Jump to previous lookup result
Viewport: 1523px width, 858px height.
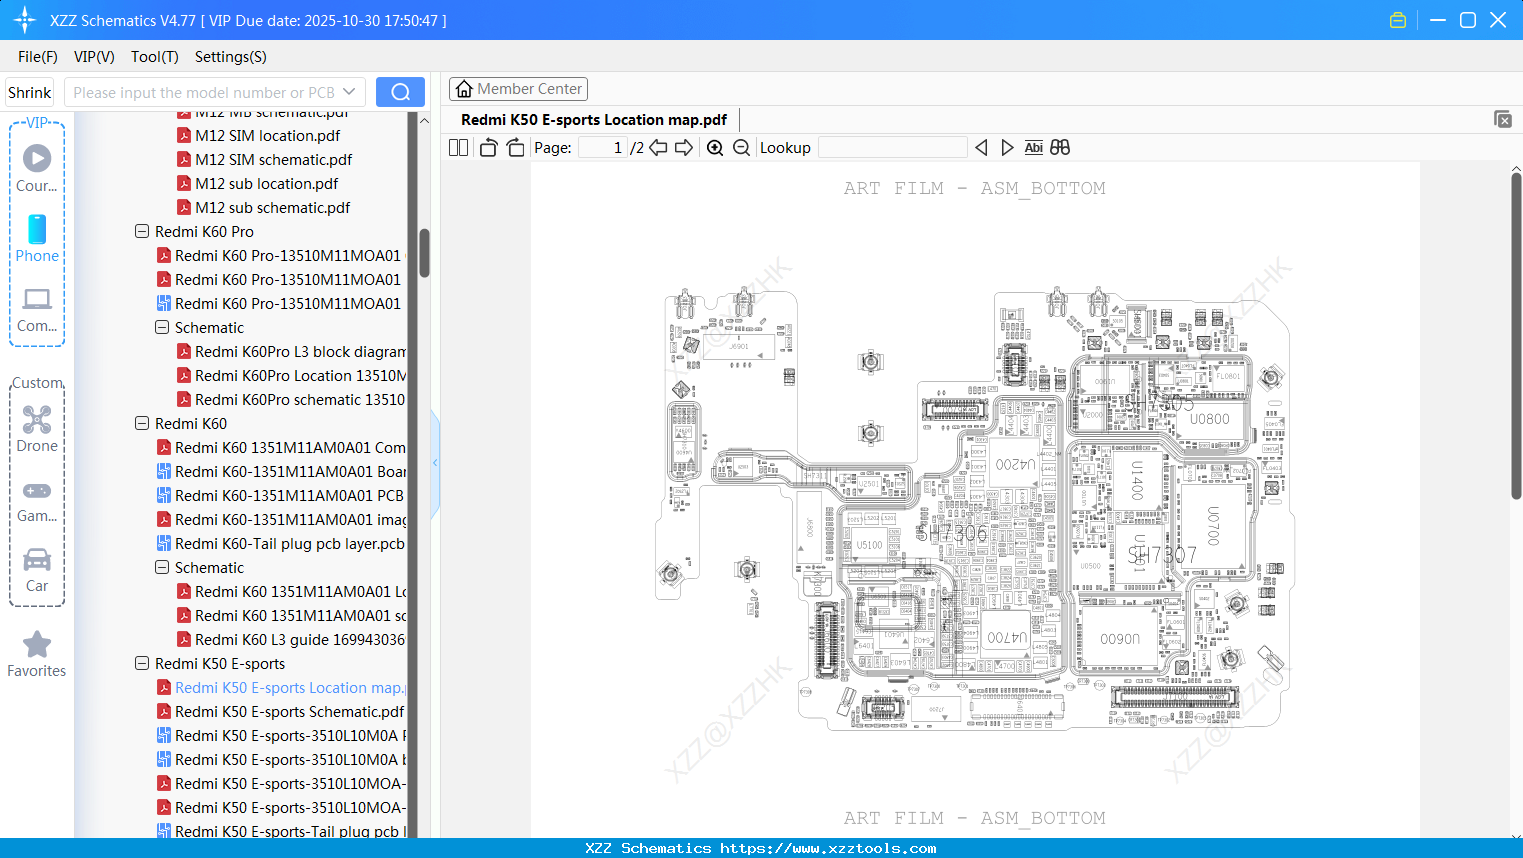[981, 148]
